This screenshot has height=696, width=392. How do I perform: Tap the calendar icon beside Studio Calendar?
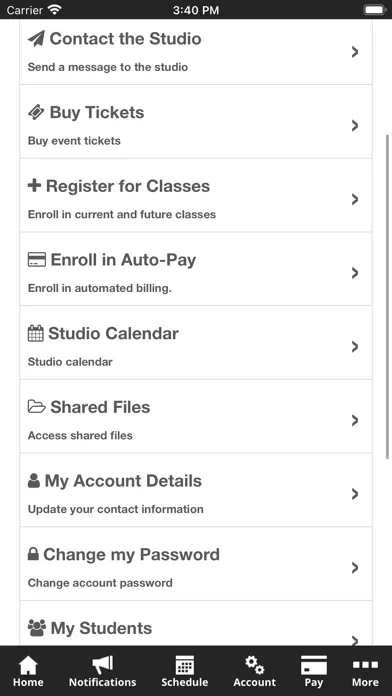point(36,333)
